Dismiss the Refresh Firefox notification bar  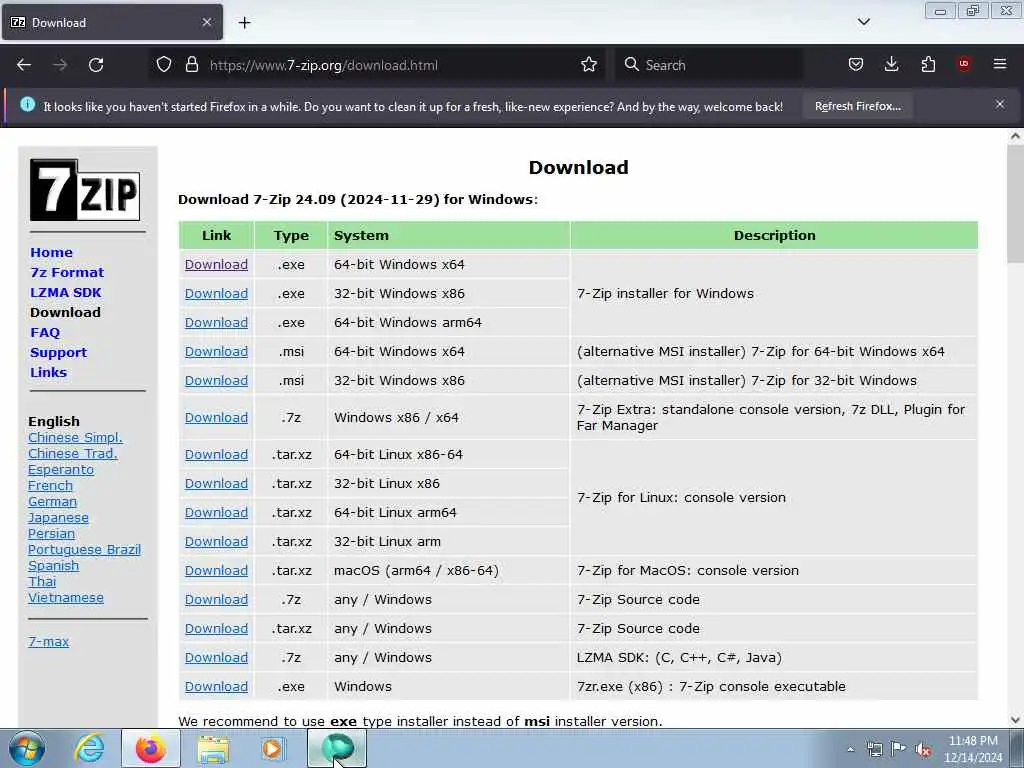[x=999, y=104]
